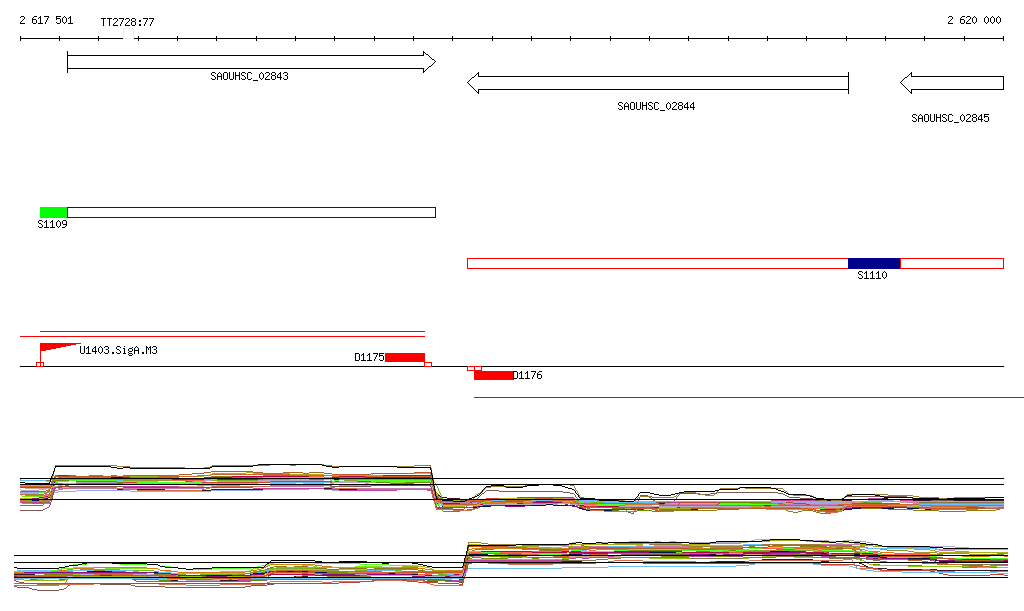Click the TT2728:77 terminator marker
1024x611 pixels.
point(129,34)
